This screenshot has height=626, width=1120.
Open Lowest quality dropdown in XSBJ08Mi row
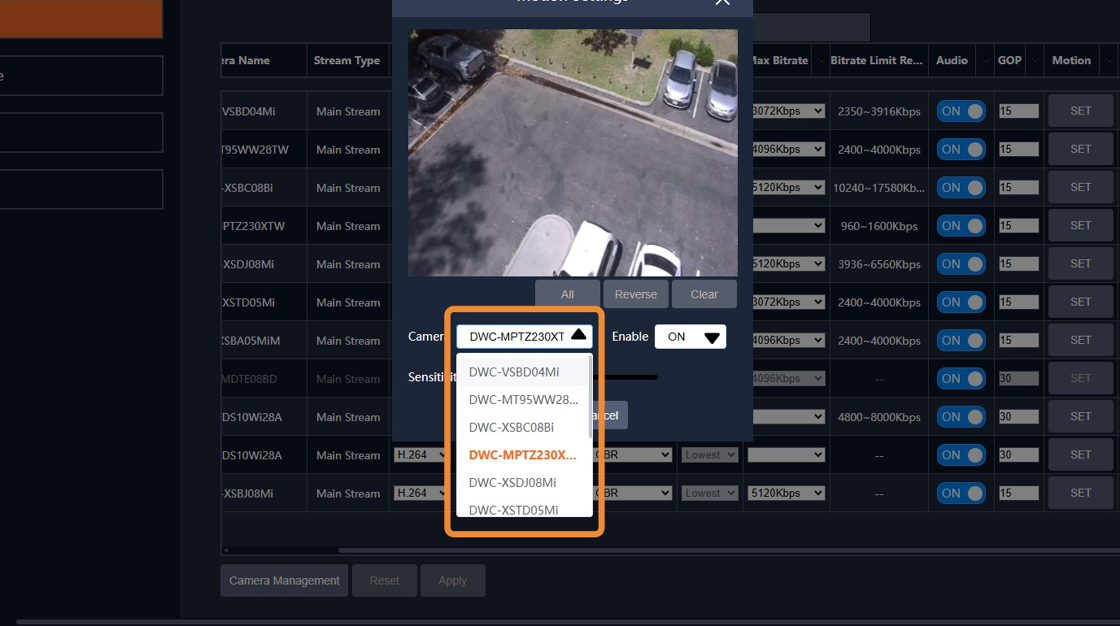[709, 493]
